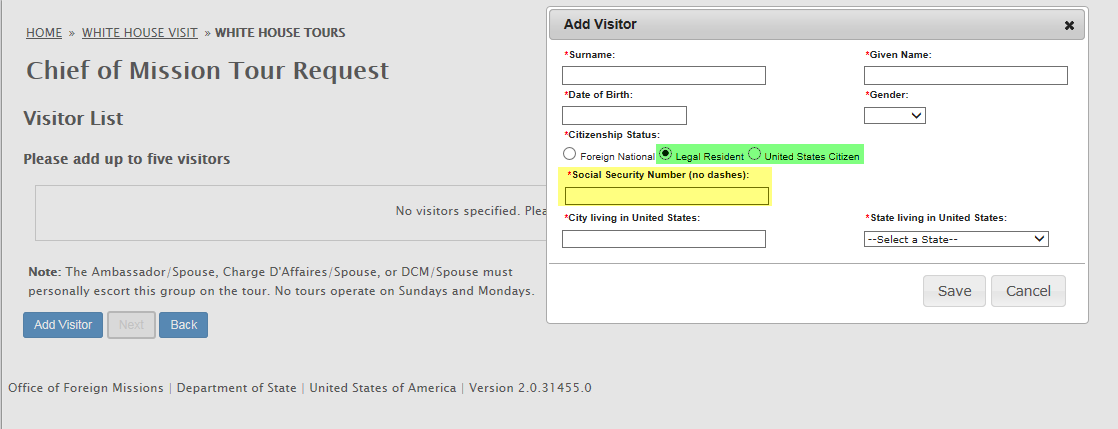
Task: Click the disabled Next button
Action: (131, 325)
